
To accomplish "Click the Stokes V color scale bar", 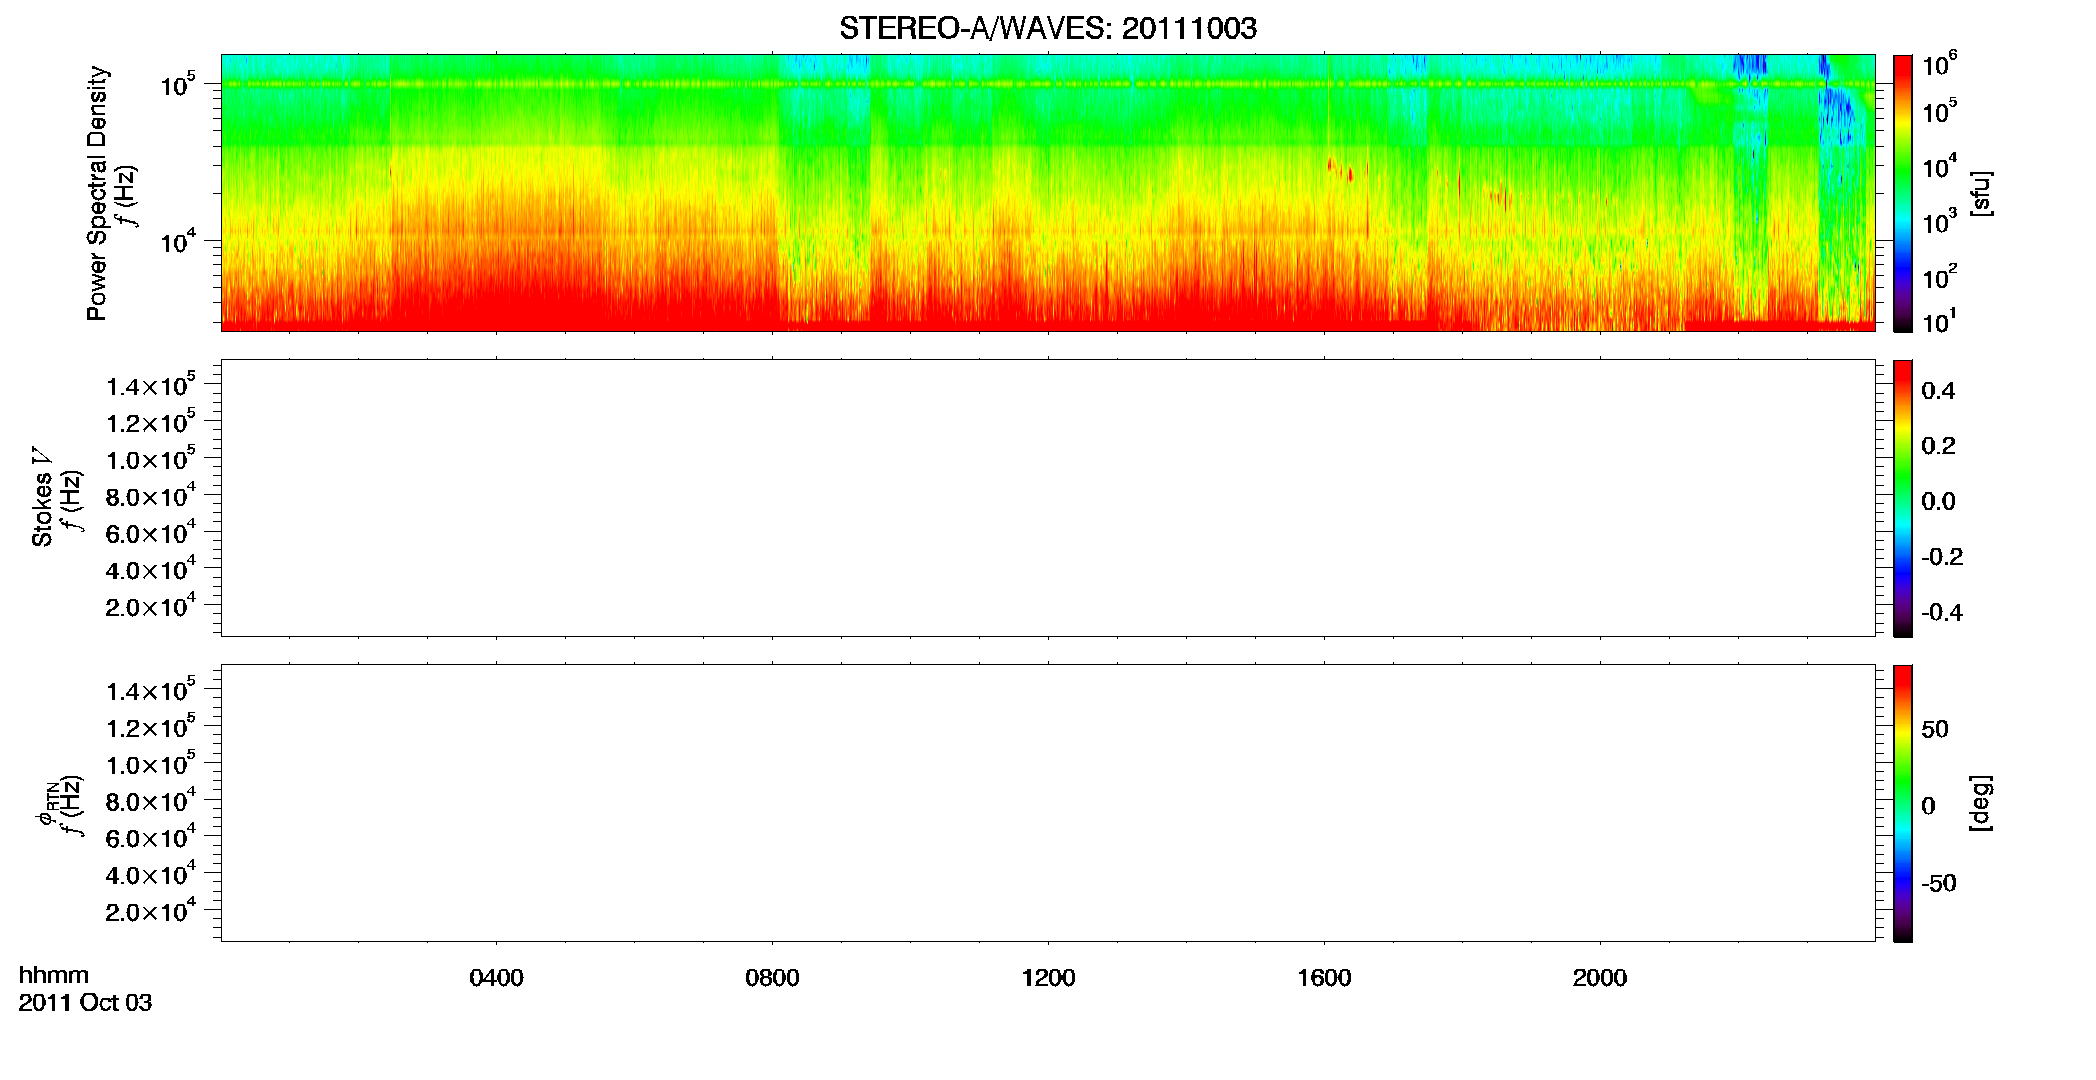I will [x=1903, y=498].
